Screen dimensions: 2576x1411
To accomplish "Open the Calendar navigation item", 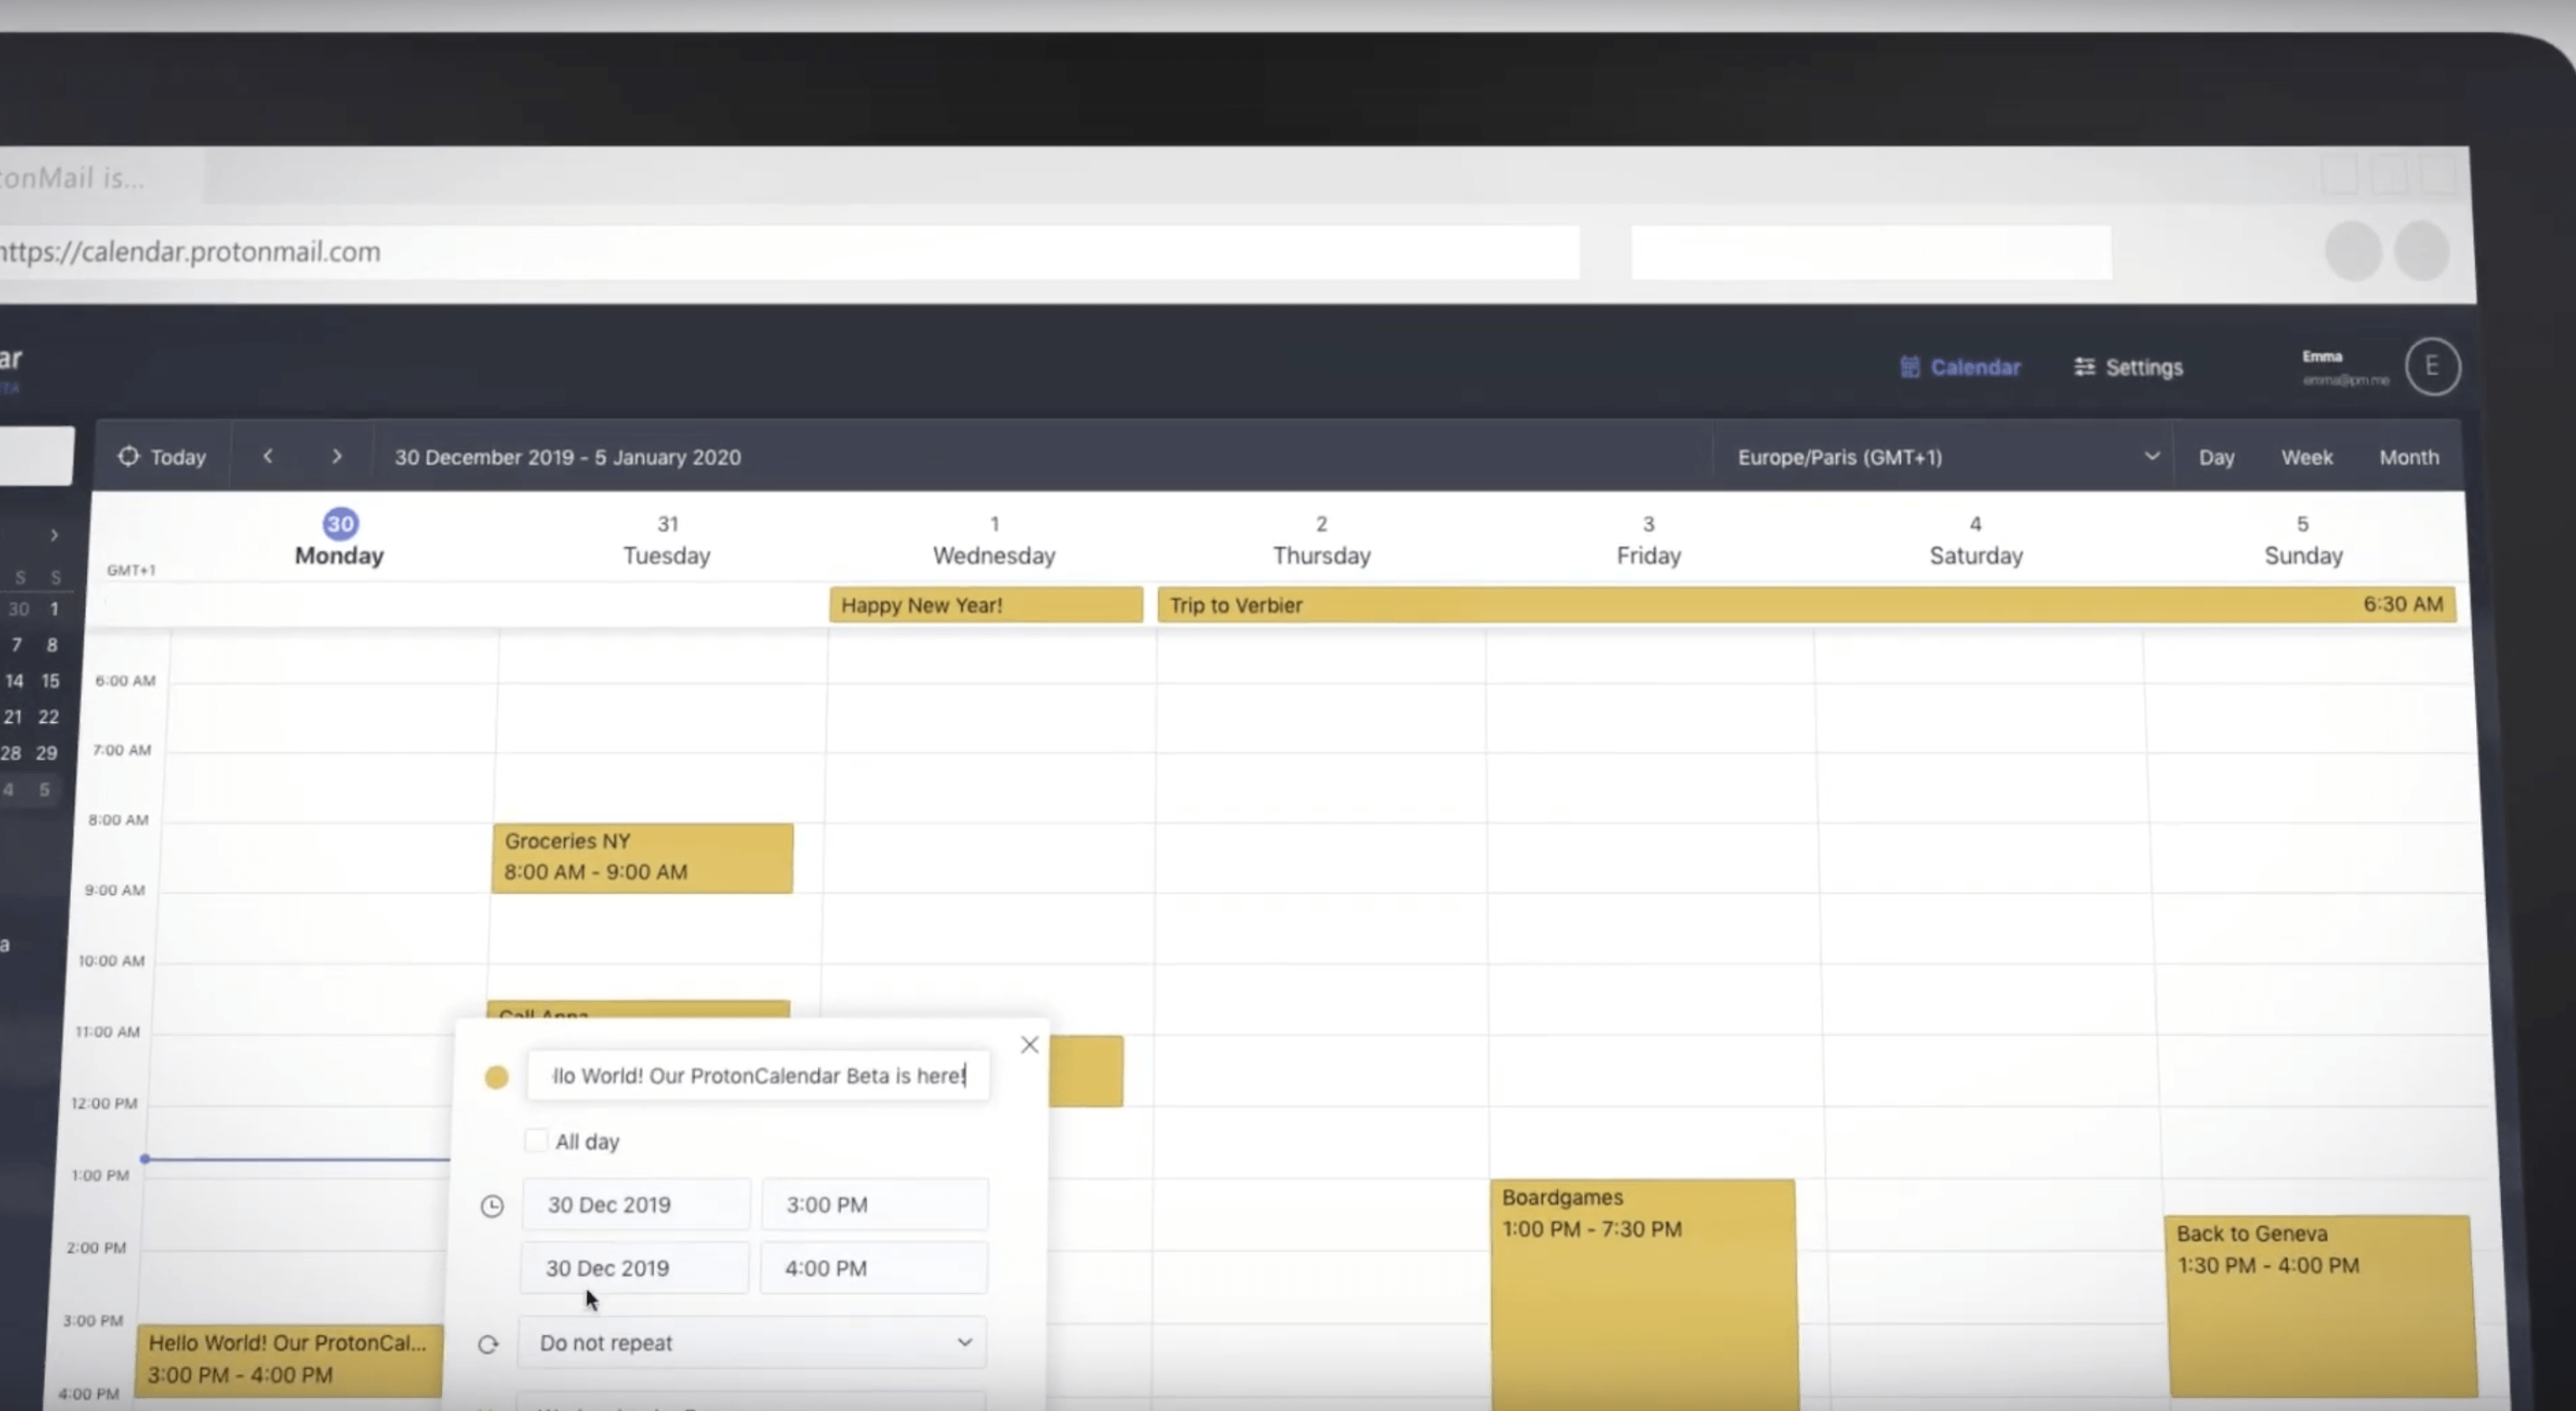I will (x=1960, y=367).
